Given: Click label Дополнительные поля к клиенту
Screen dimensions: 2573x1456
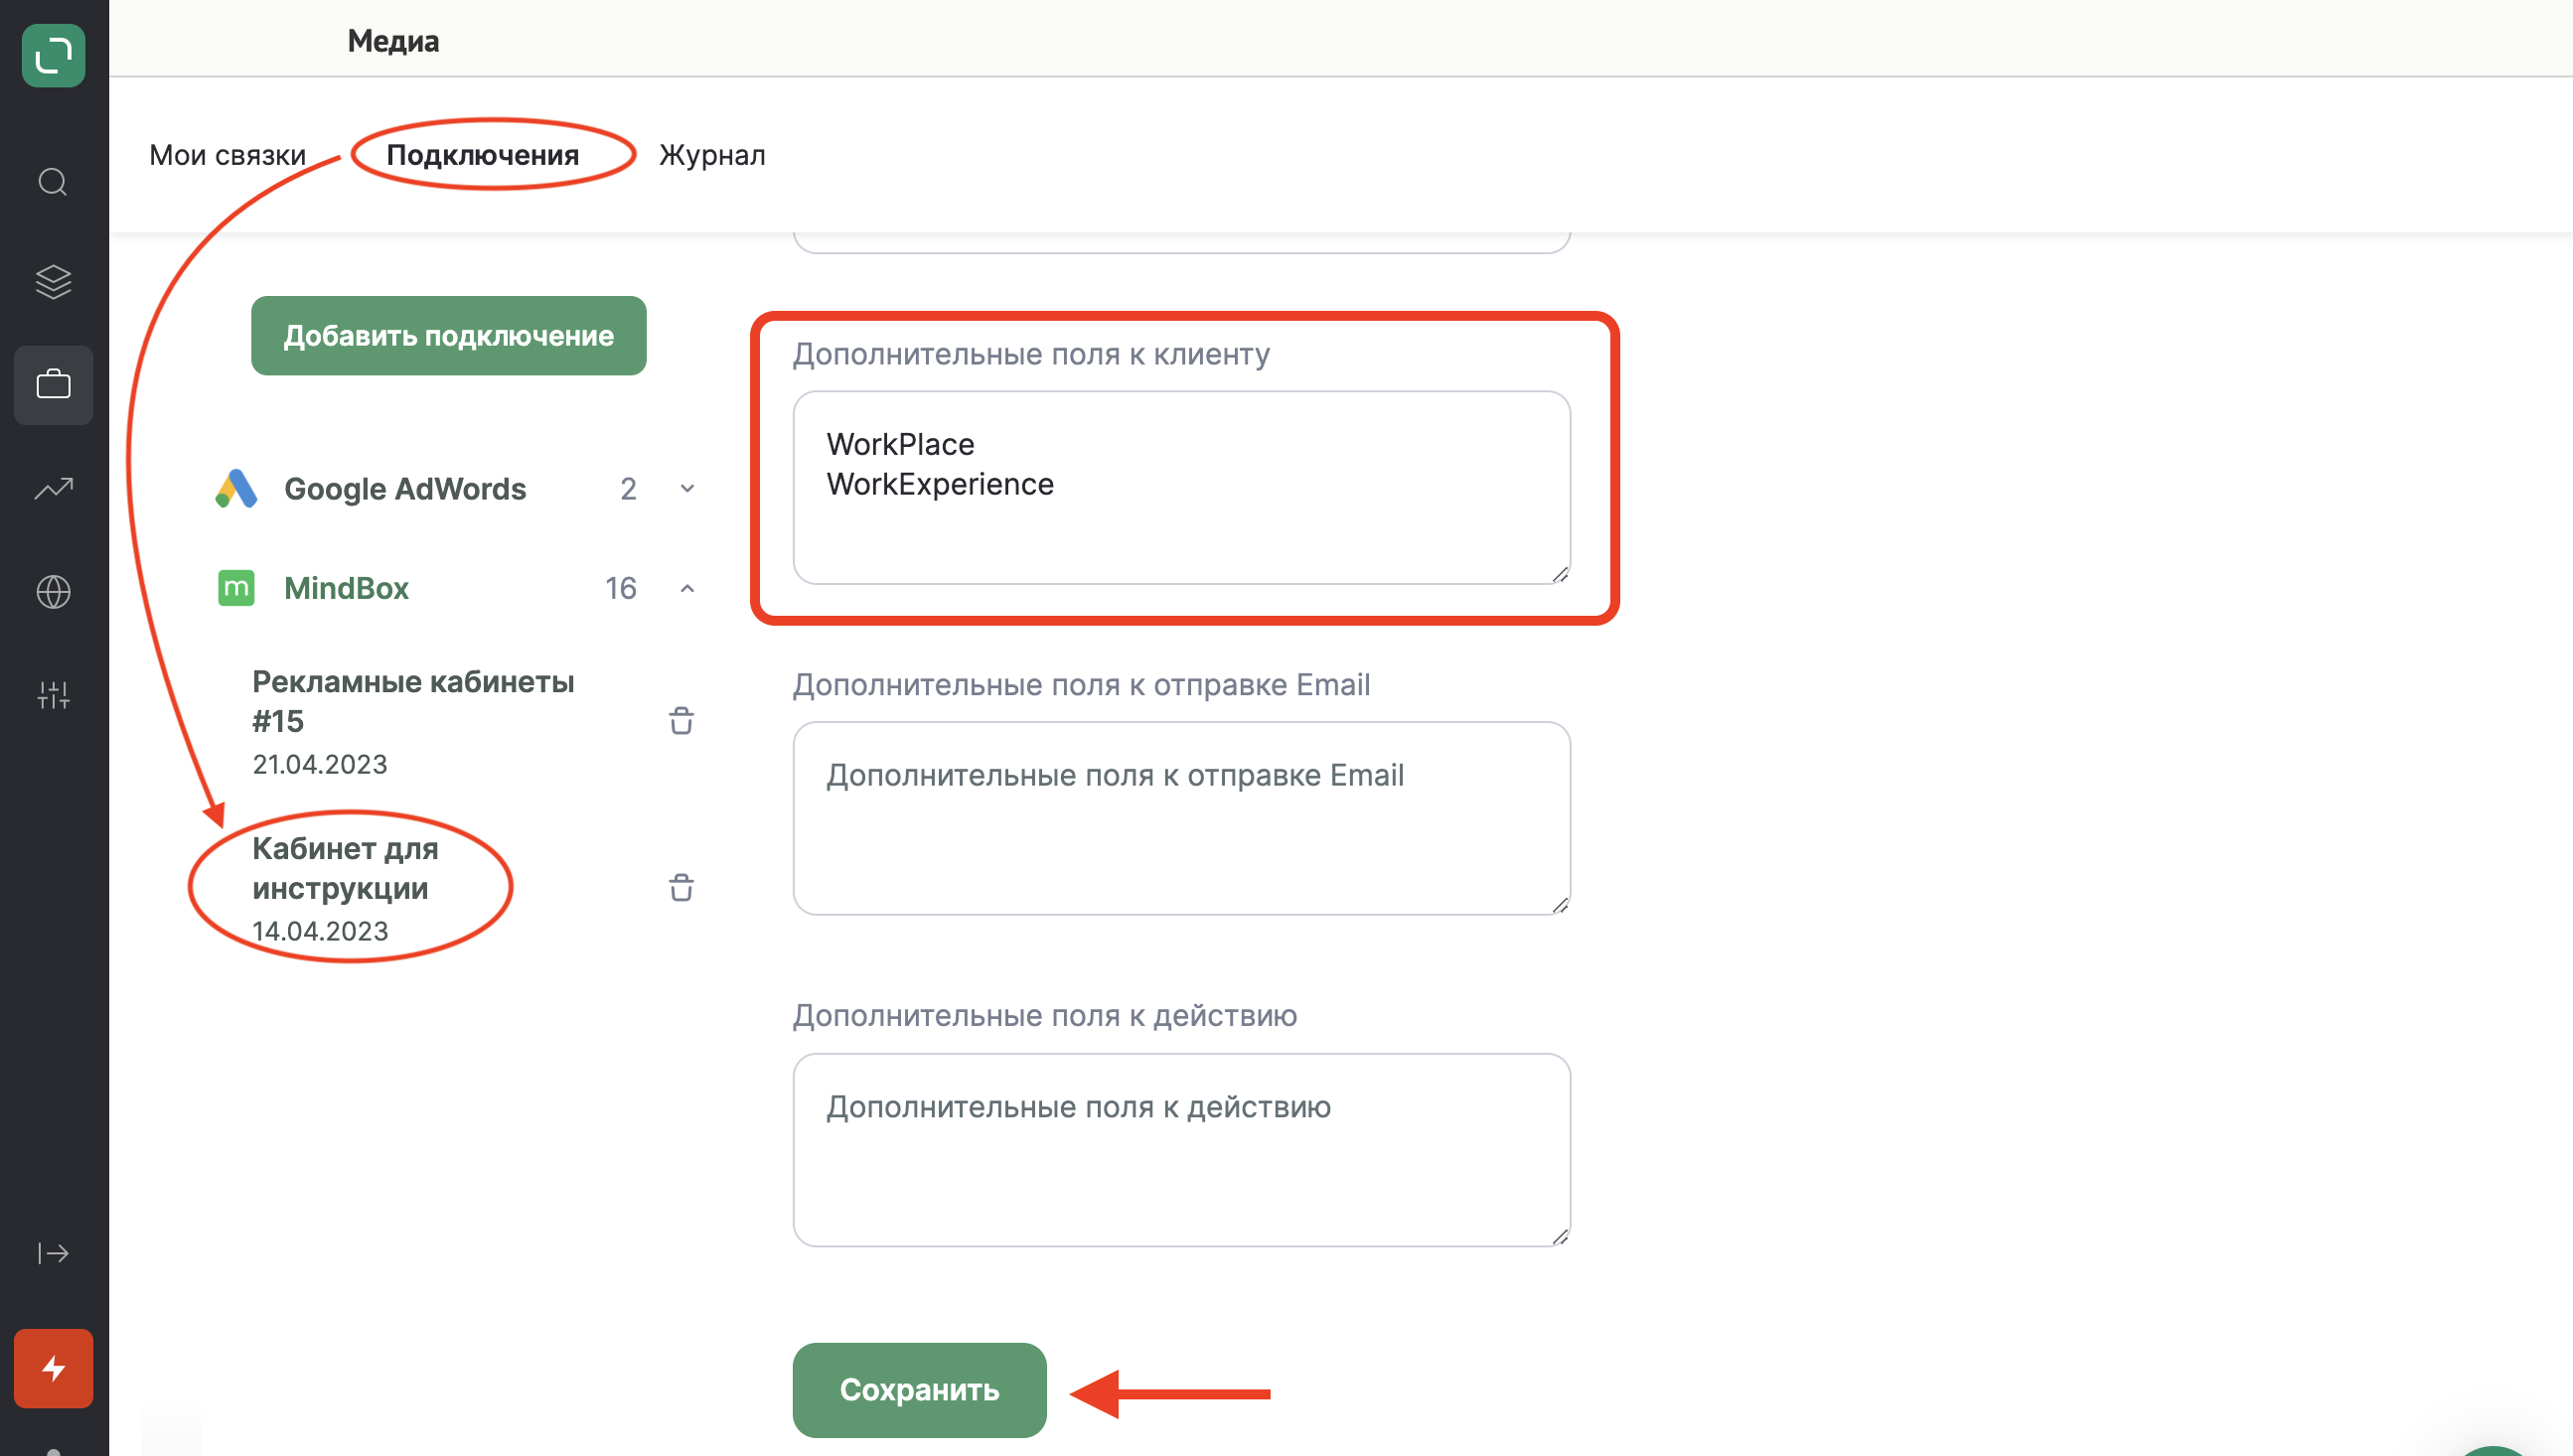Looking at the screenshot, I should point(1031,354).
